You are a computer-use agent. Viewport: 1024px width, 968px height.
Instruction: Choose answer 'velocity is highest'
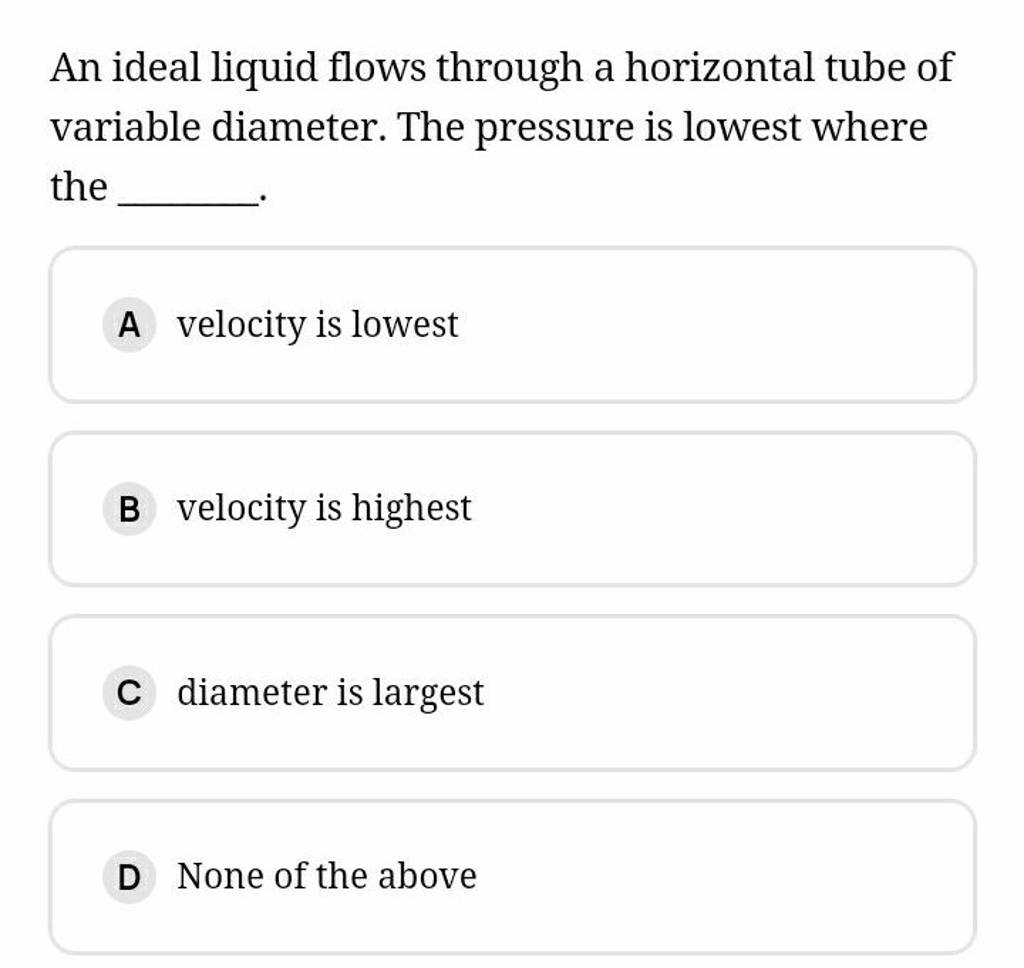click(322, 508)
